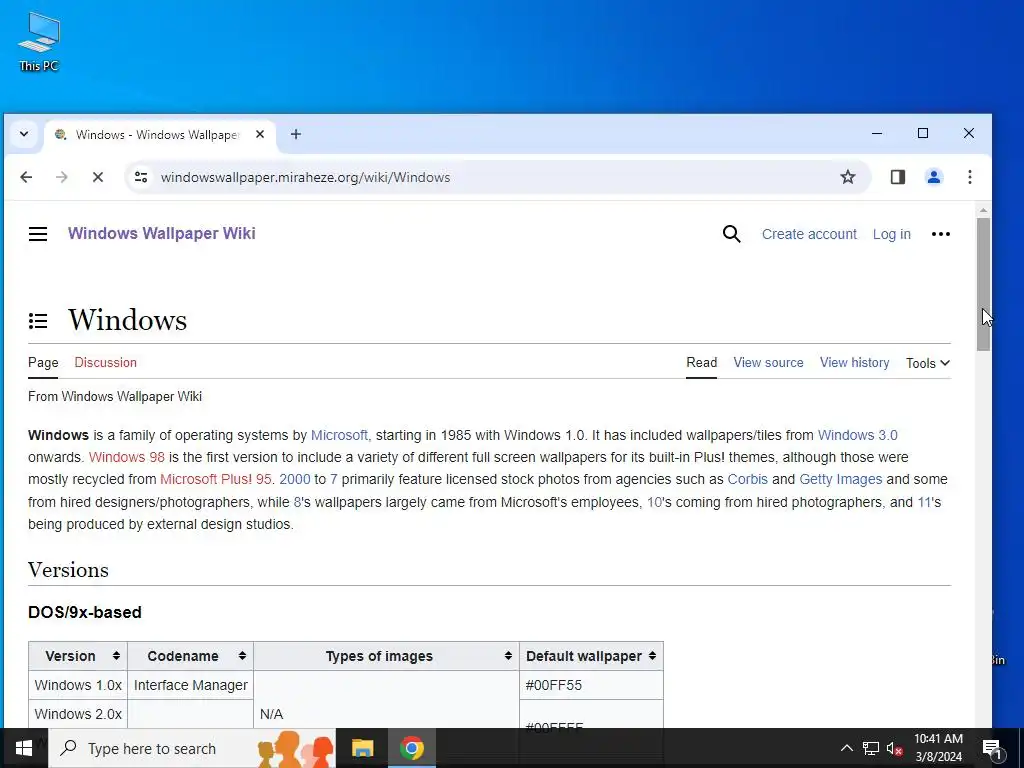Minimize the Chrome window
The height and width of the screenshot is (768, 1024).
(877, 133)
